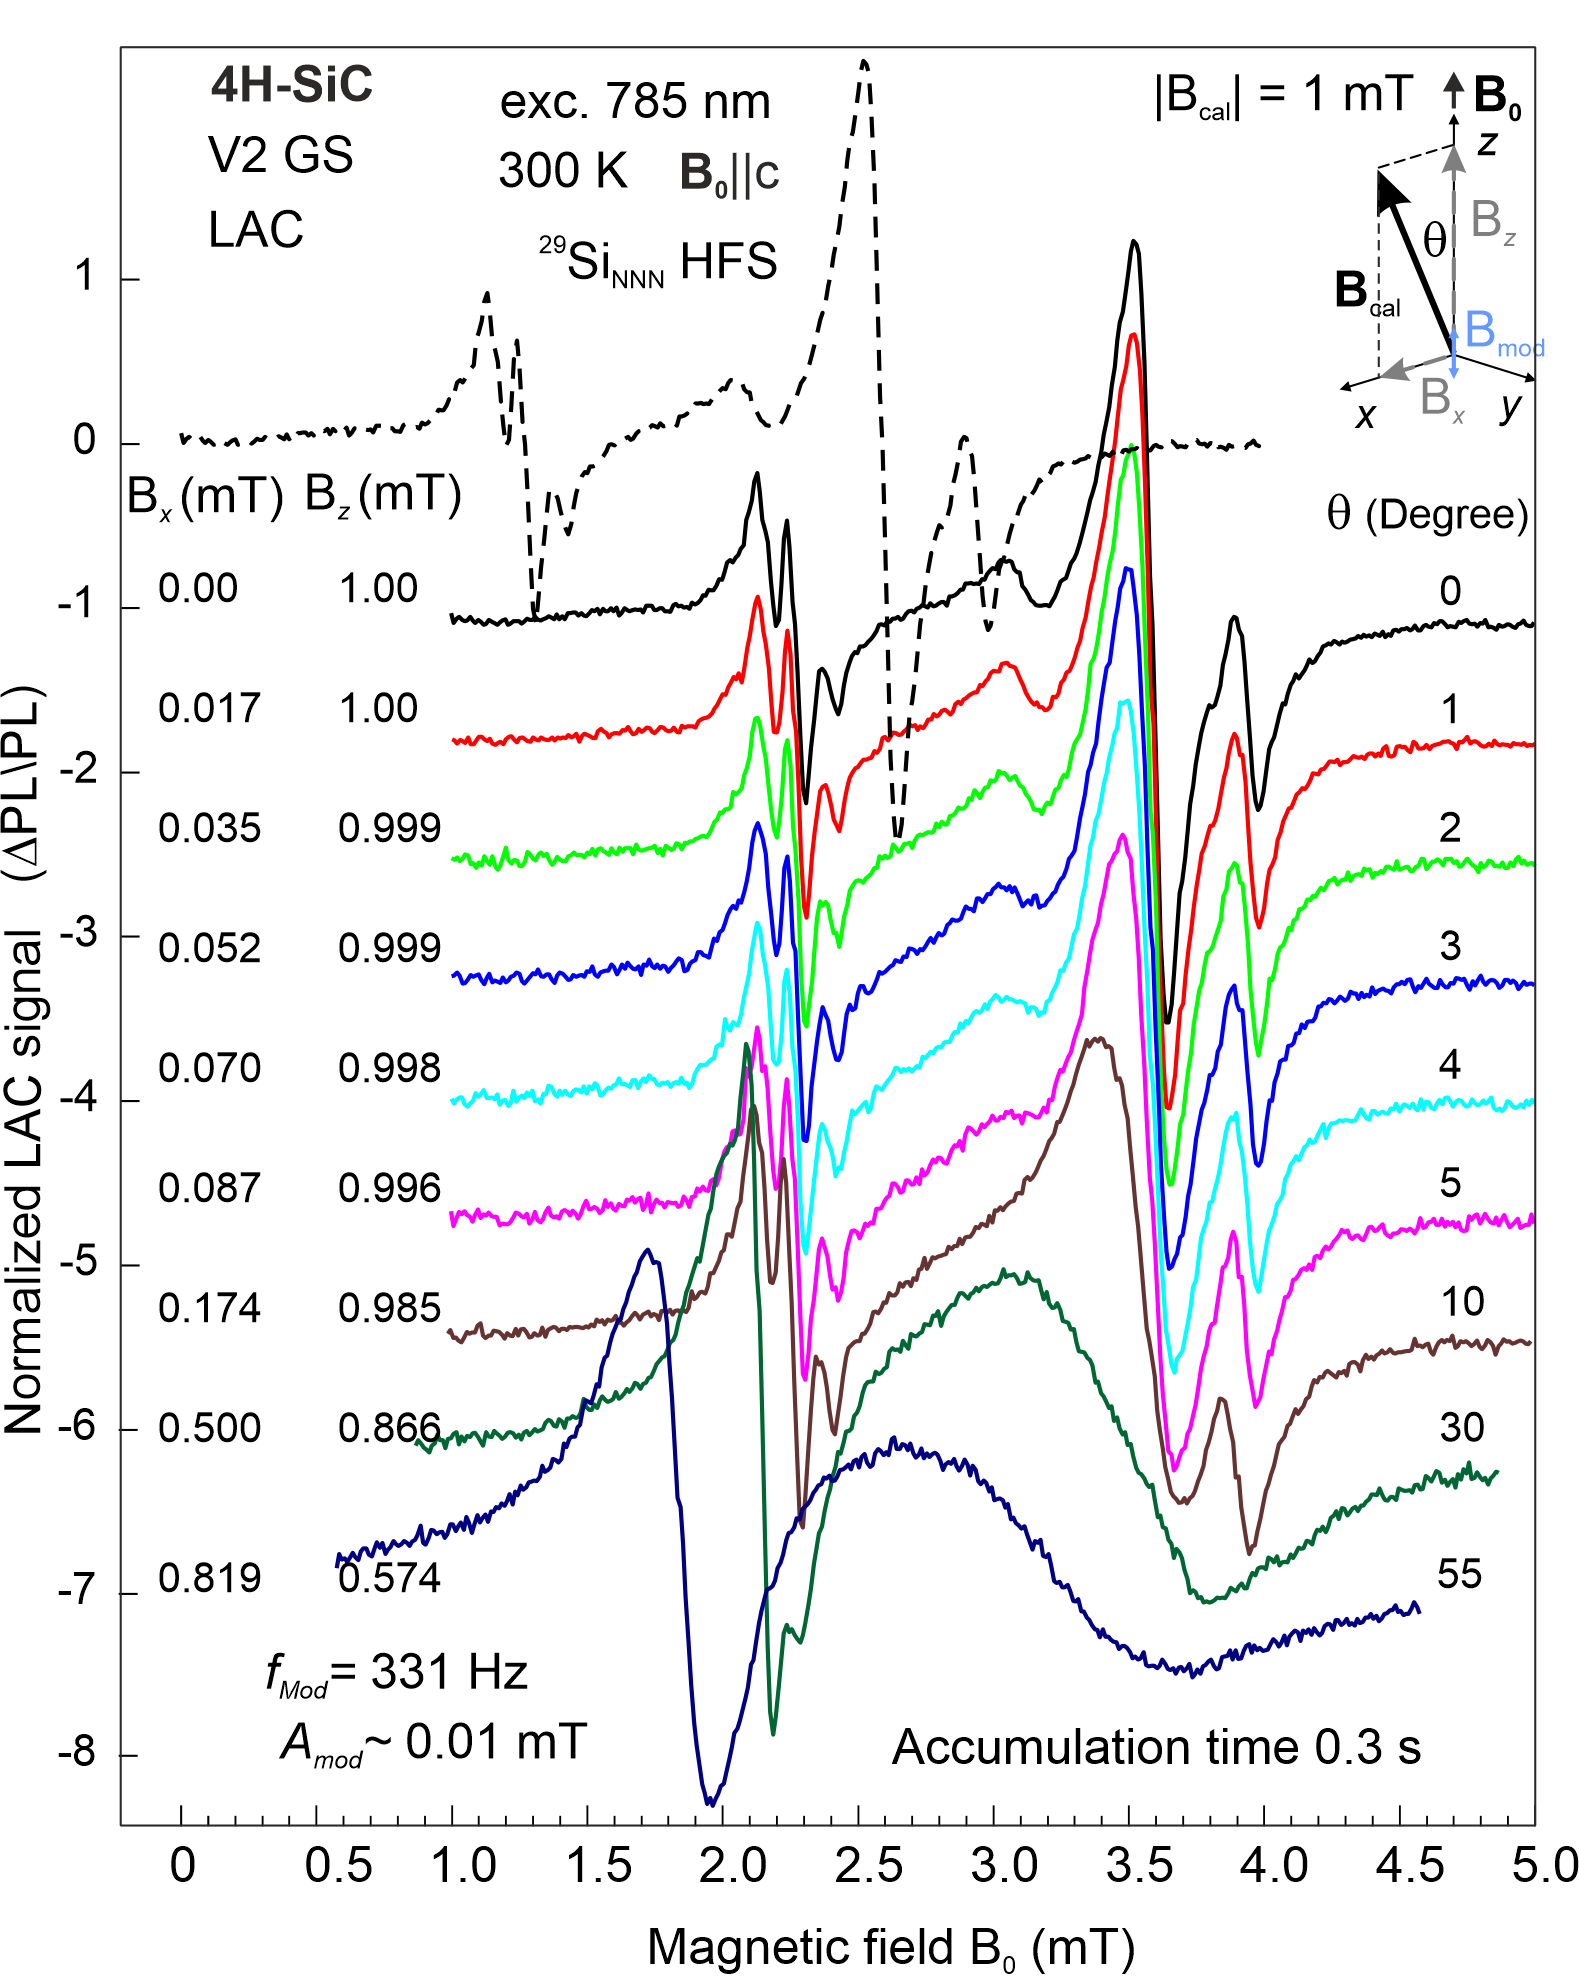Viewport: 1579px width, 1976px height.
Task: Click the θ value "10" on the right
Action: (1462, 1302)
